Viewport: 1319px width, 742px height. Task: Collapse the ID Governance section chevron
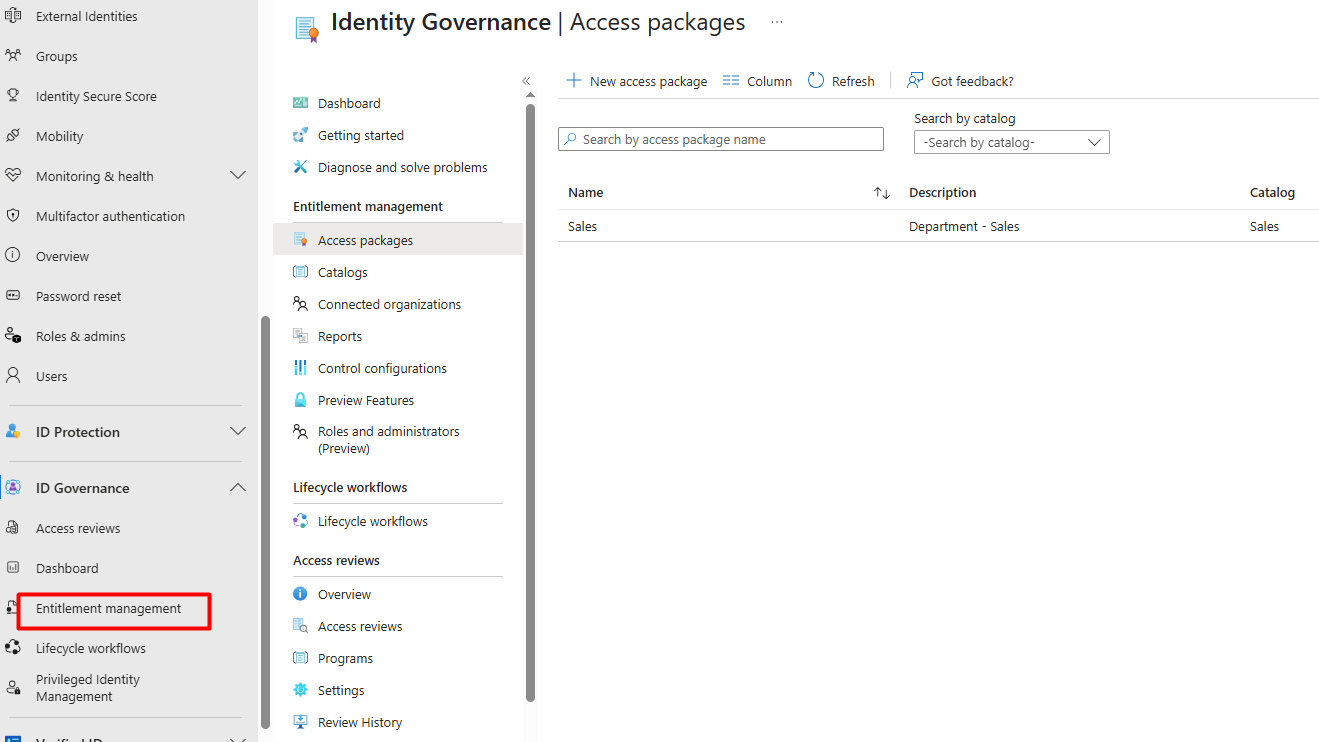(238, 488)
